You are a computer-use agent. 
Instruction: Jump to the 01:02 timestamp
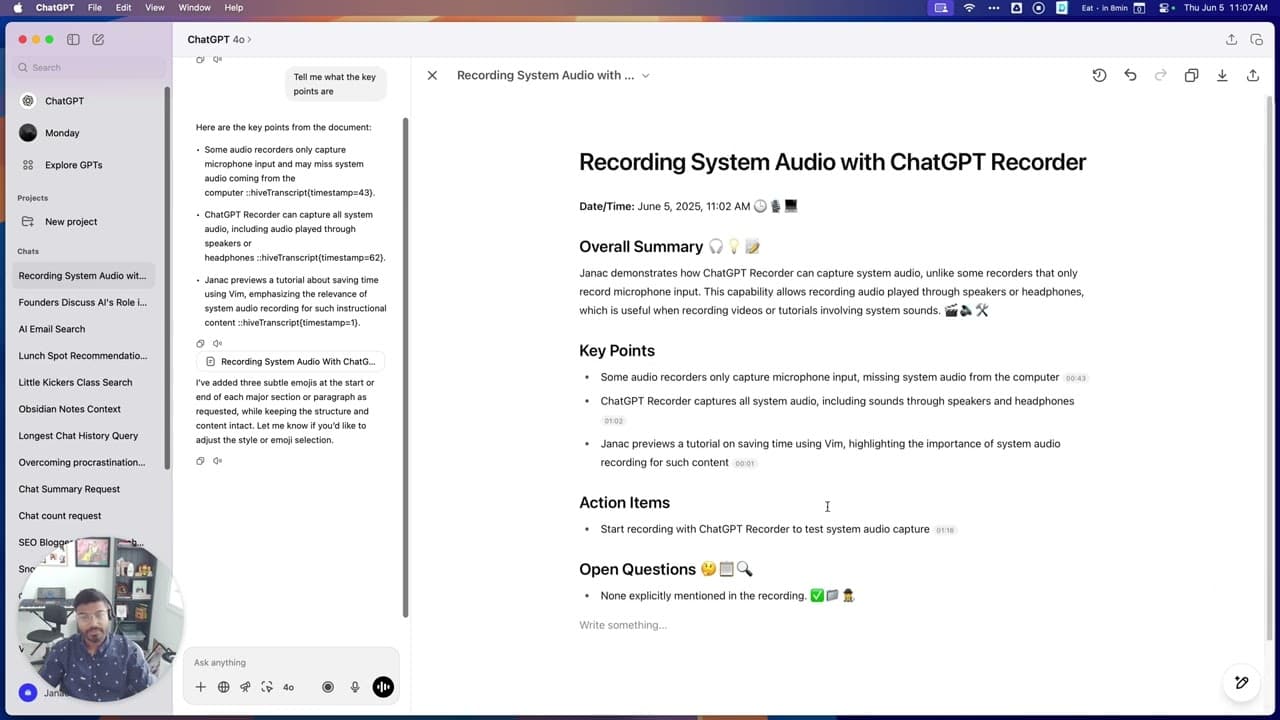click(613, 421)
